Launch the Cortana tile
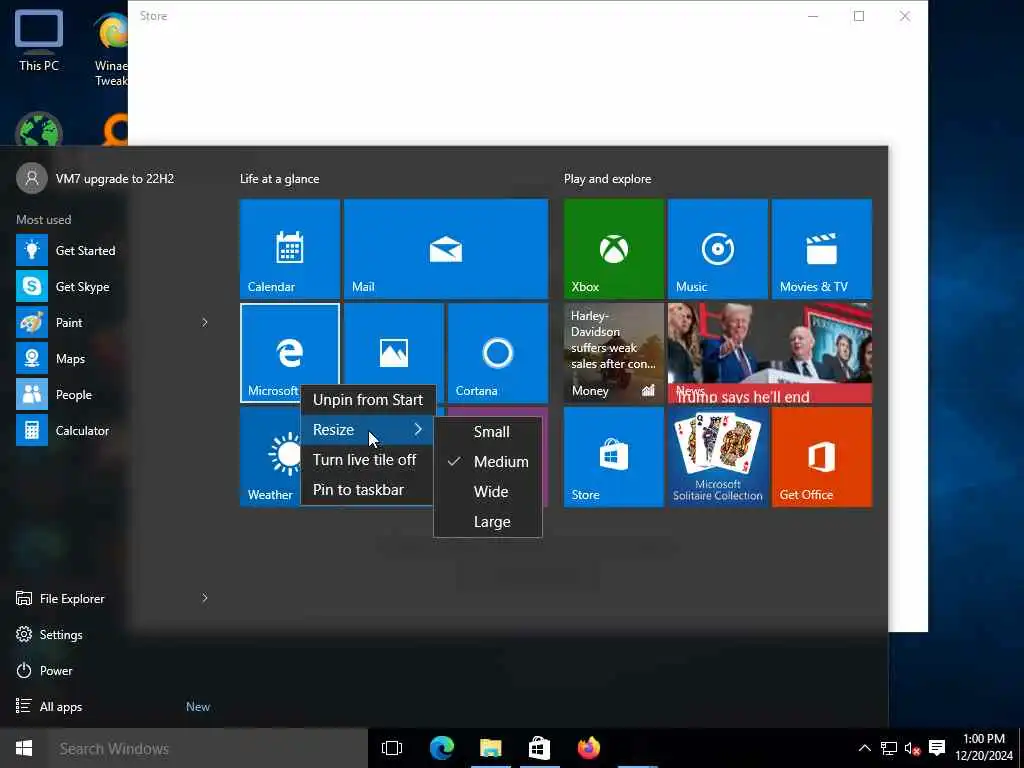Screen dimensions: 1024x768 tap(498, 353)
